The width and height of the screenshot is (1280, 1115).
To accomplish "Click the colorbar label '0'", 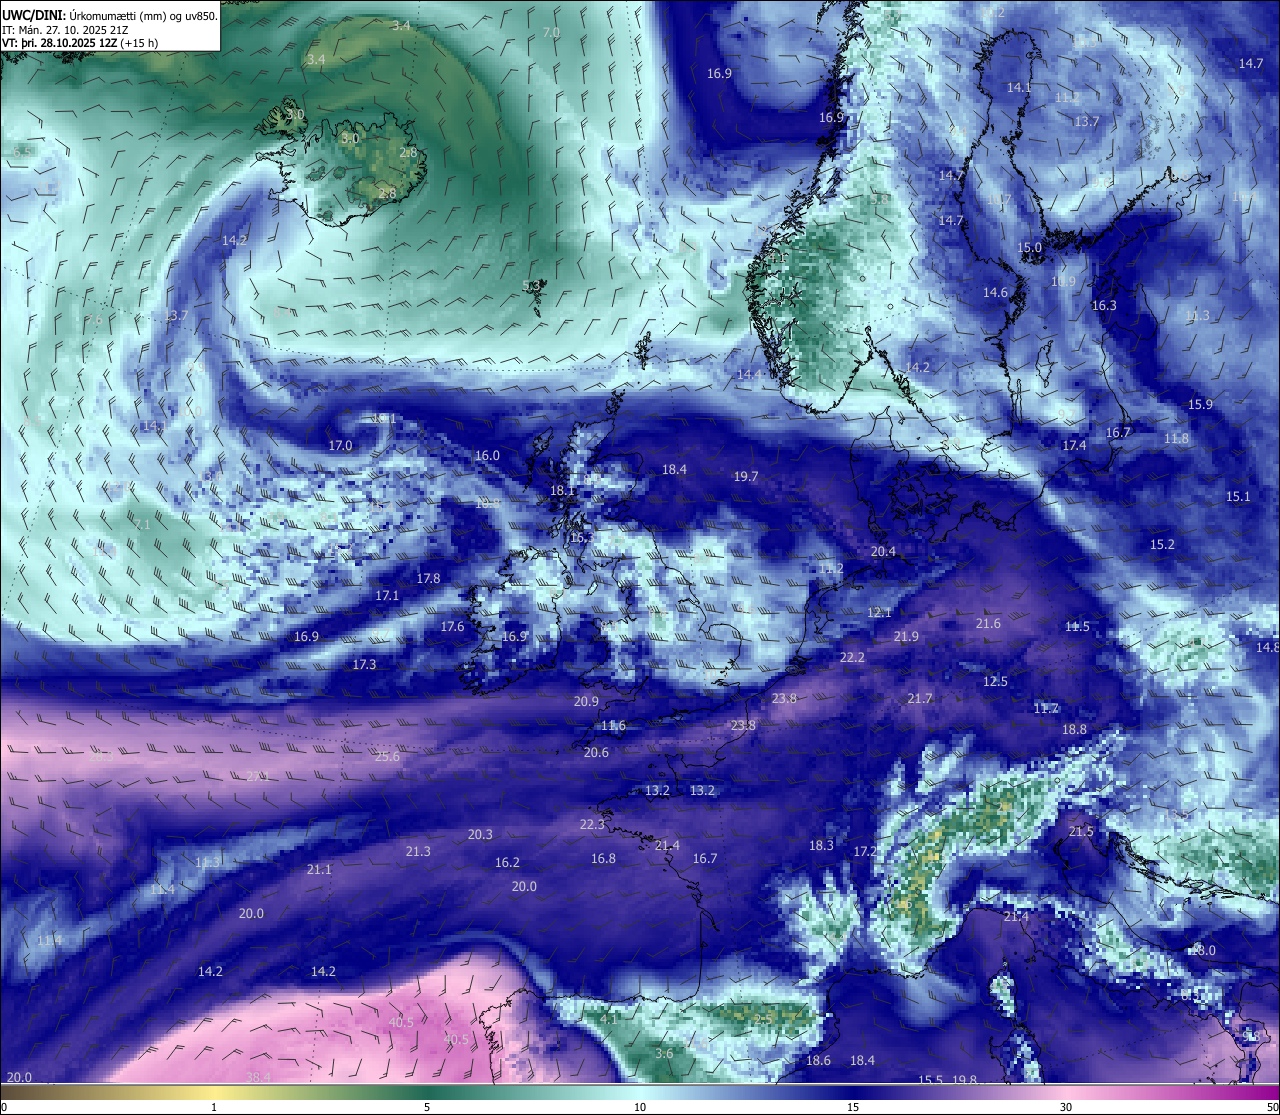I will pyautogui.click(x=4, y=1107).
